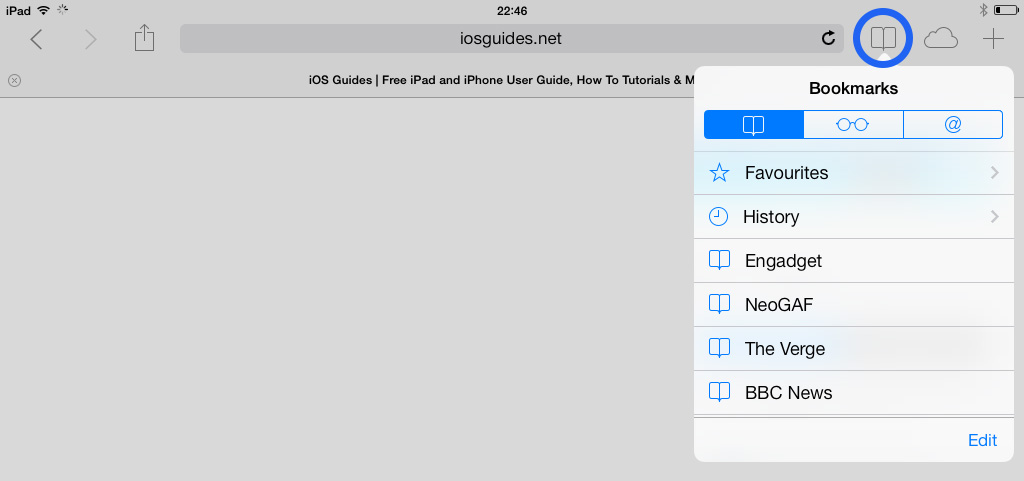Image resolution: width=1024 pixels, height=481 pixels.
Task: Switch to Shared Links @ segment
Action: [953, 125]
